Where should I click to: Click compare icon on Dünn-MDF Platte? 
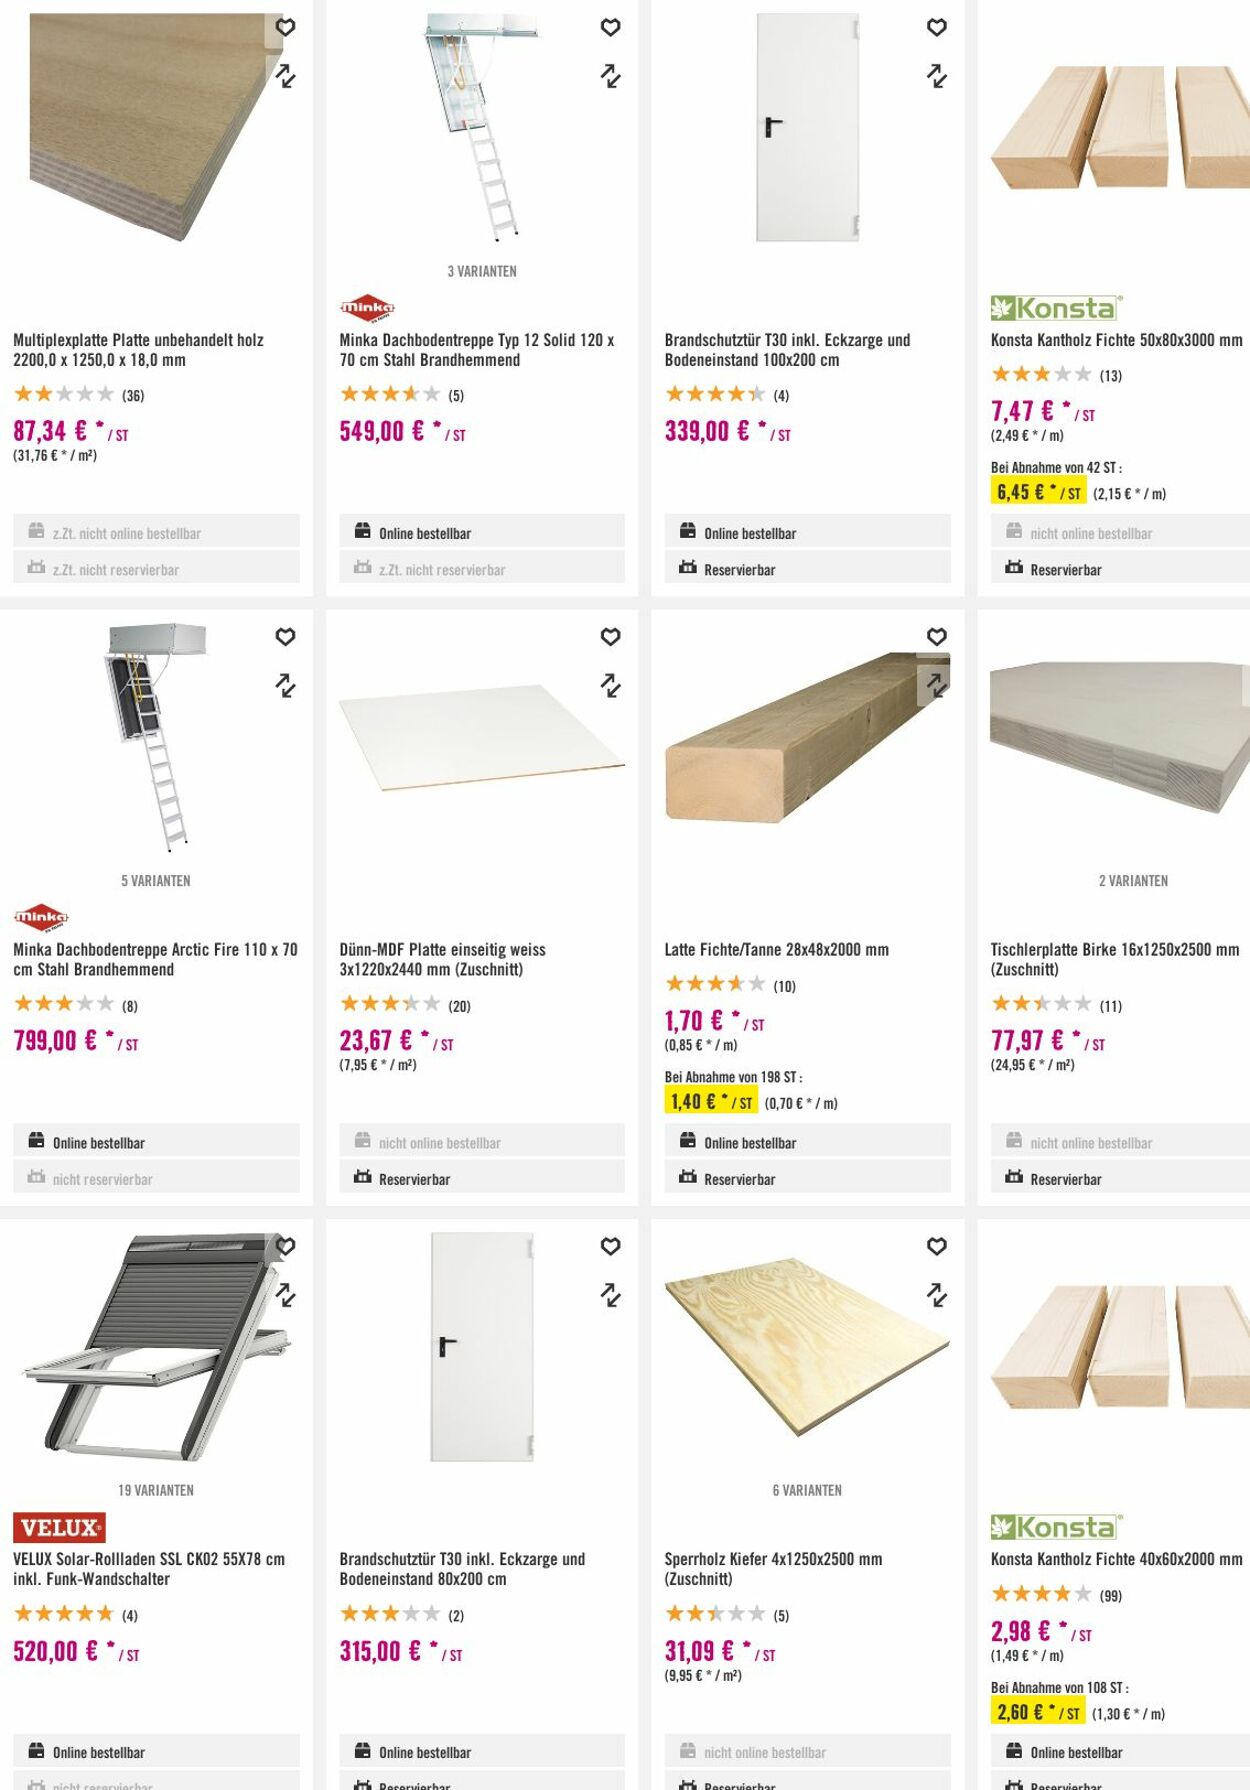click(x=610, y=685)
